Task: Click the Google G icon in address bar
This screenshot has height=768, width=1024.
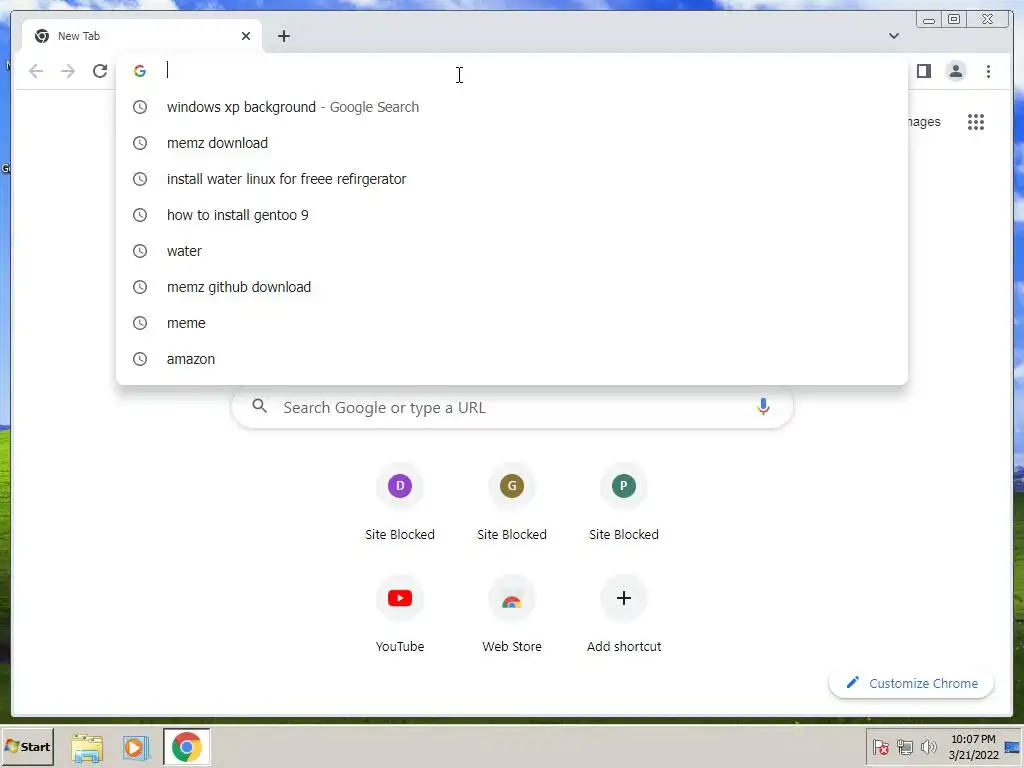Action: point(140,71)
